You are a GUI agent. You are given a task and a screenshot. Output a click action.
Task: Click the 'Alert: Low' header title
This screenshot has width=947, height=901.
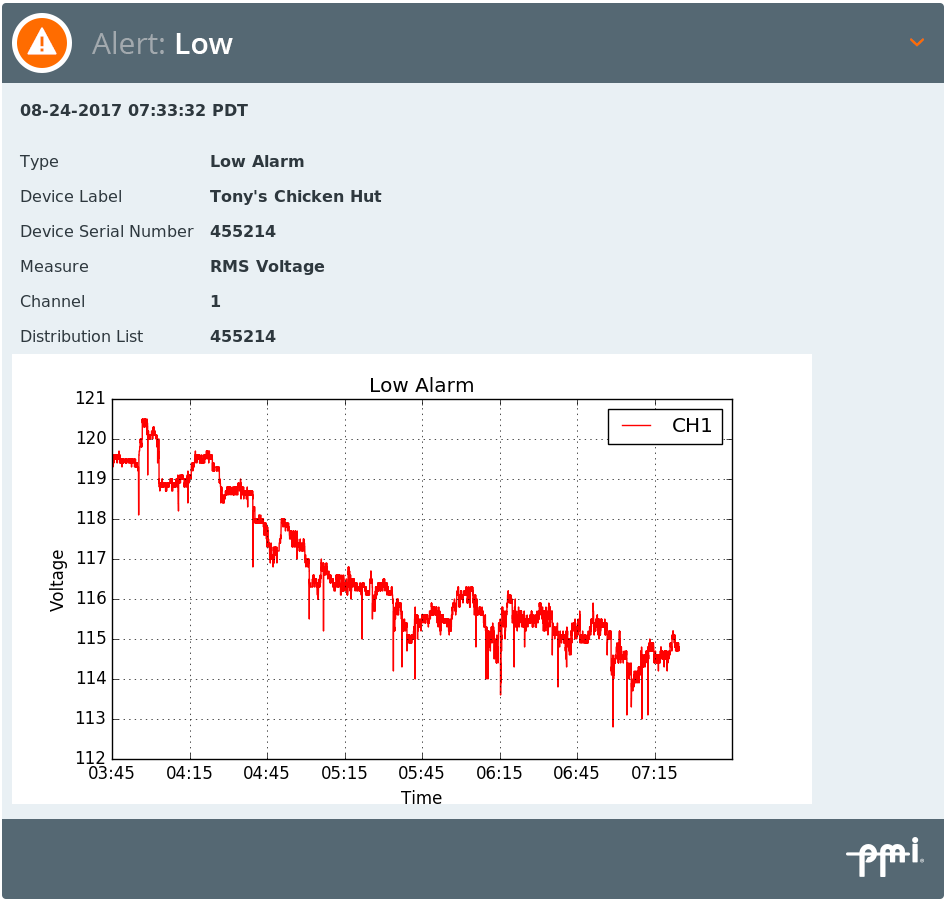tap(162, 44)
